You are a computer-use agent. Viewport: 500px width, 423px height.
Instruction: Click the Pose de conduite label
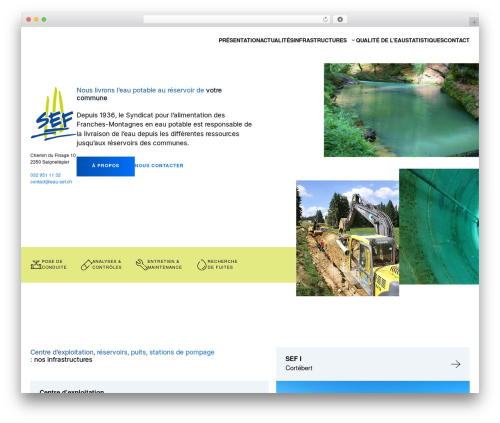(x=54, y=264)
